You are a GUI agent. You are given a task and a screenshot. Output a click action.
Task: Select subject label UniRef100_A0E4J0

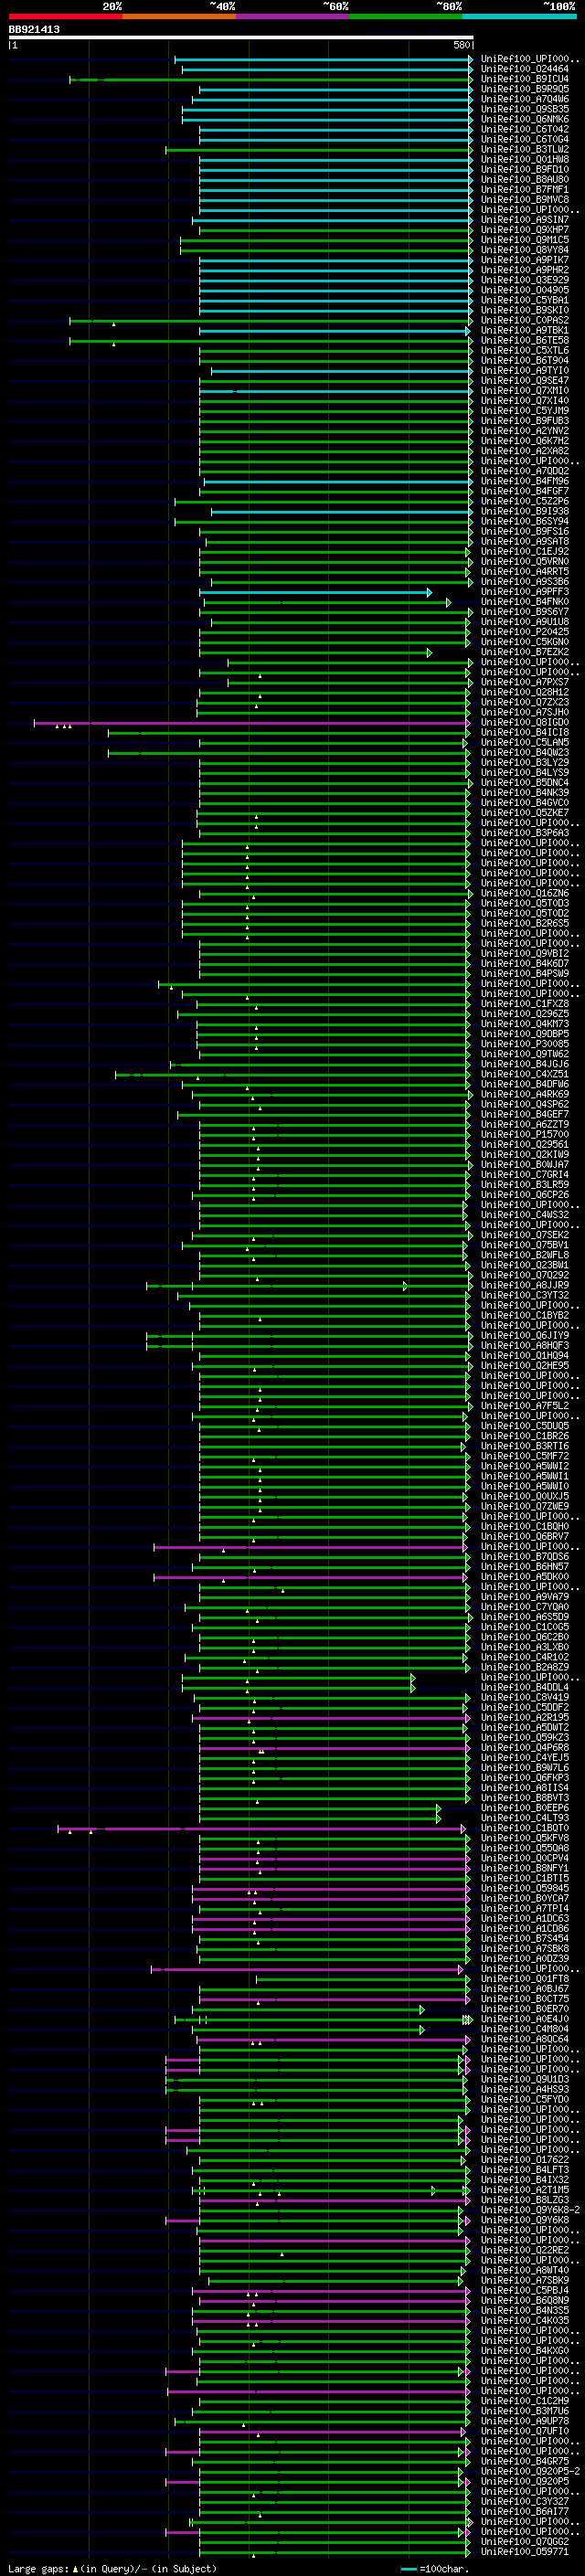tap(525, 2019)
